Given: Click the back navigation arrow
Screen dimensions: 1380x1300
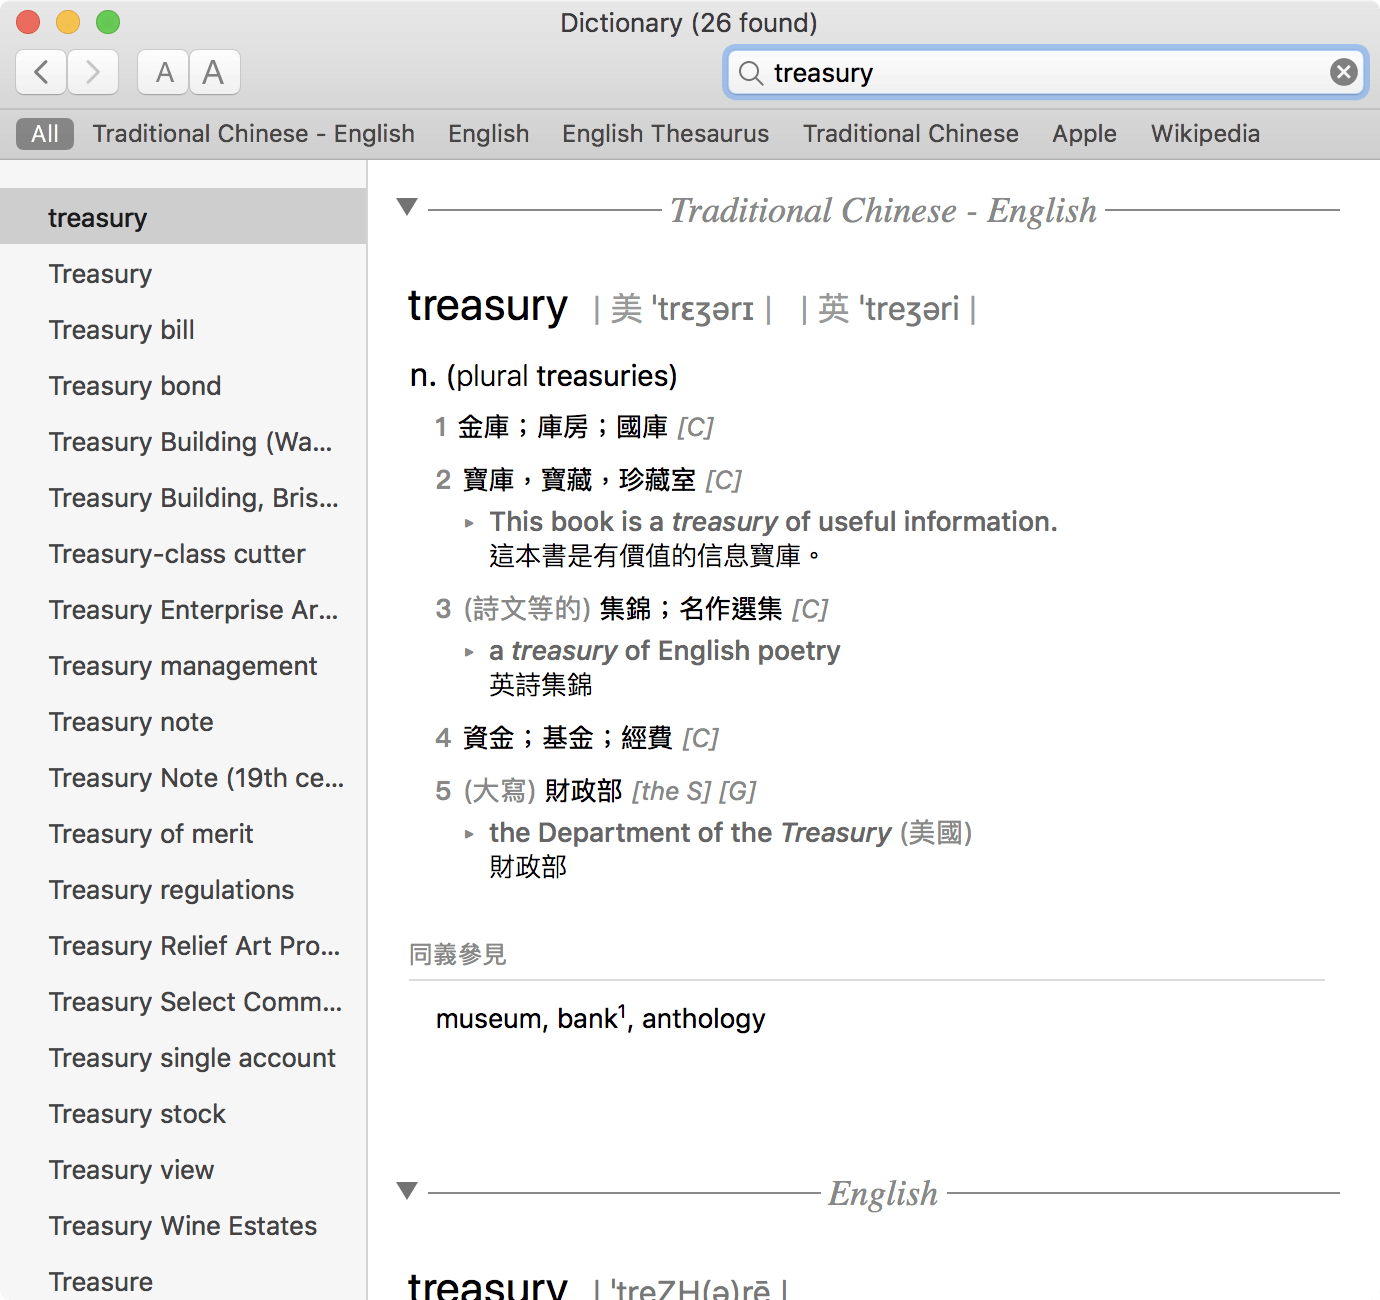Looking at the screenshot, I should pos(41,72).
